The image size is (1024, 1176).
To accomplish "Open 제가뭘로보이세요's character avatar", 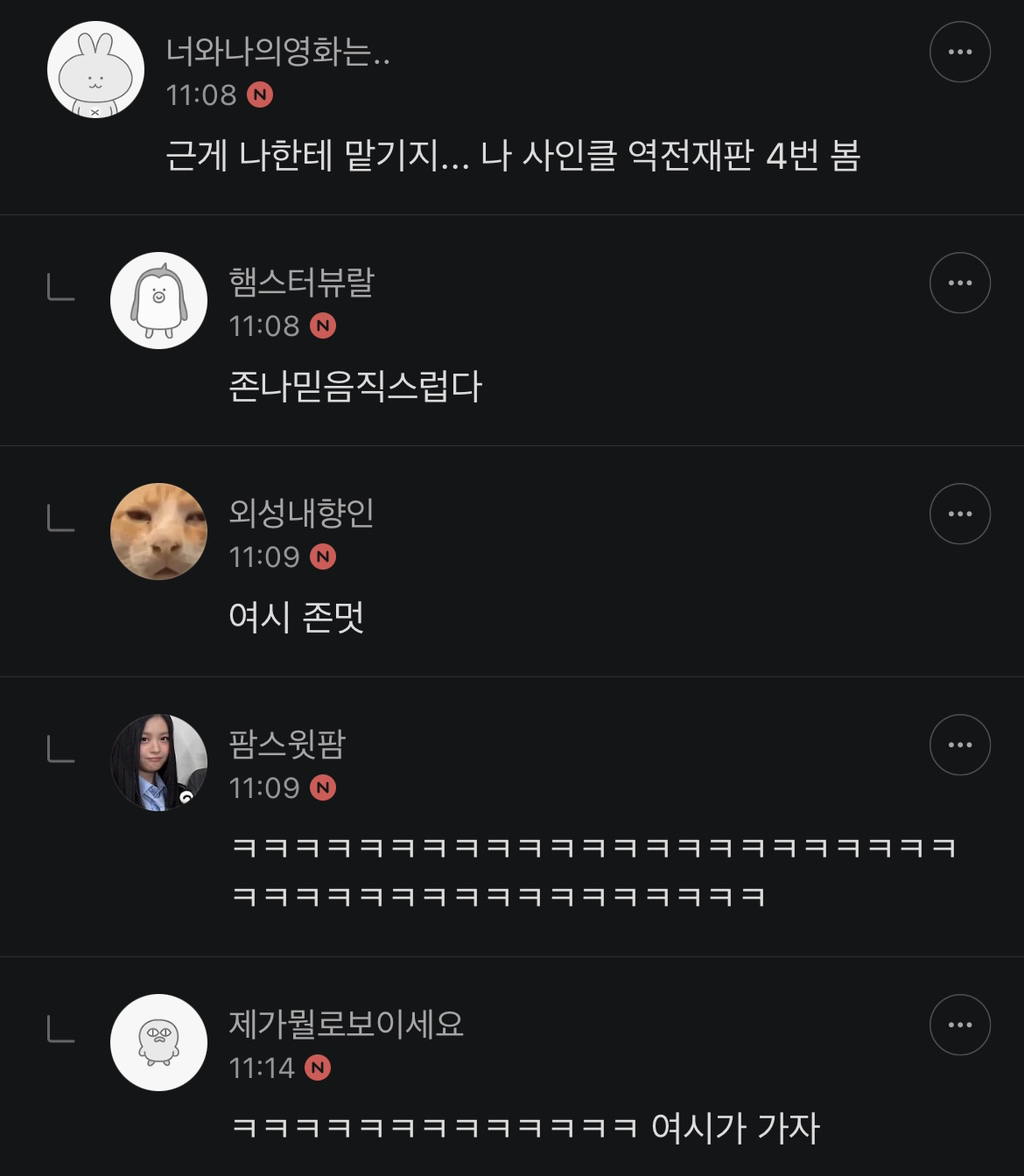I will pos(159,1042).
